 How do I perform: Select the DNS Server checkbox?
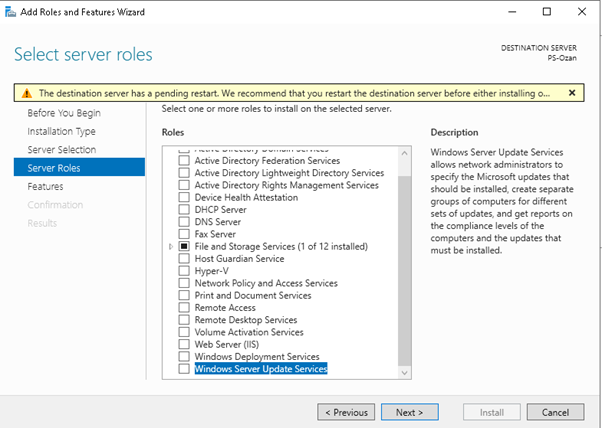pyautogui.click(x=183, y=222)
